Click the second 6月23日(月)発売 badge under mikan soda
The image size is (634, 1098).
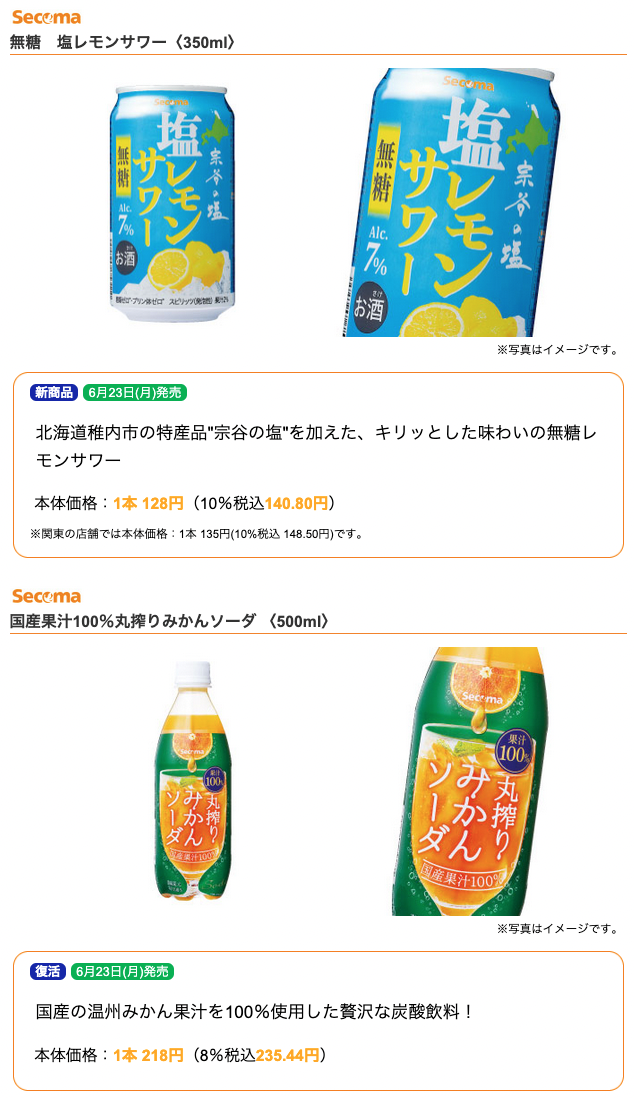click(x=122, y=972)
